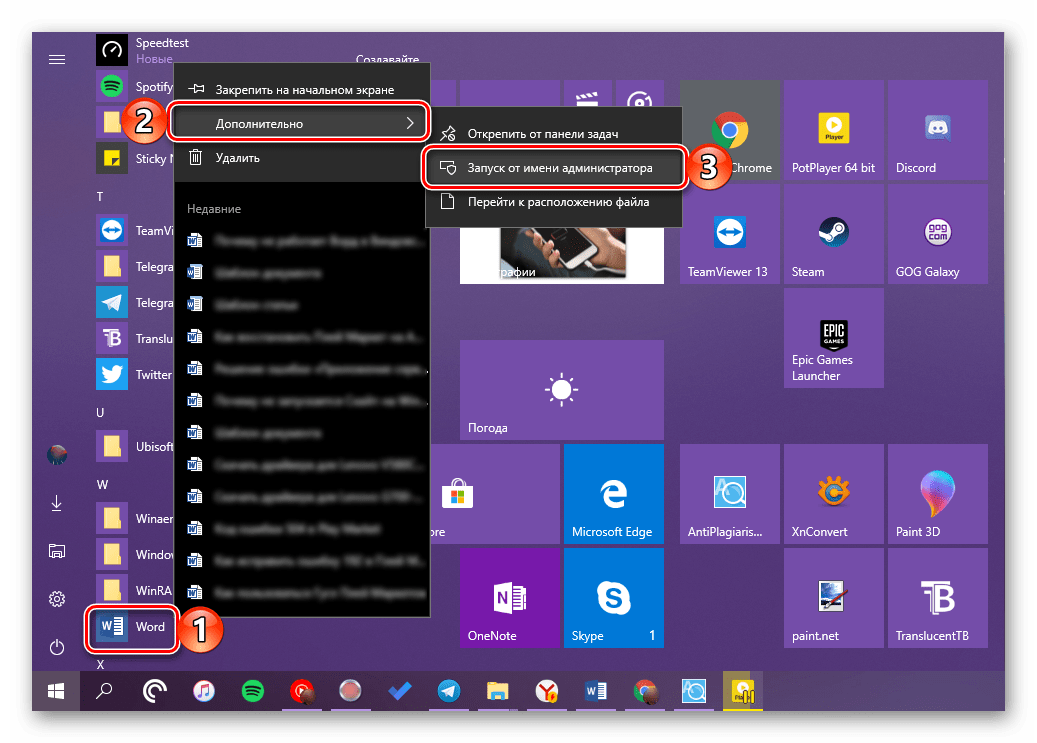Open Settings via the gear in Start sidebar
This screenshot has width=1037, height=743.
[56, 598]
